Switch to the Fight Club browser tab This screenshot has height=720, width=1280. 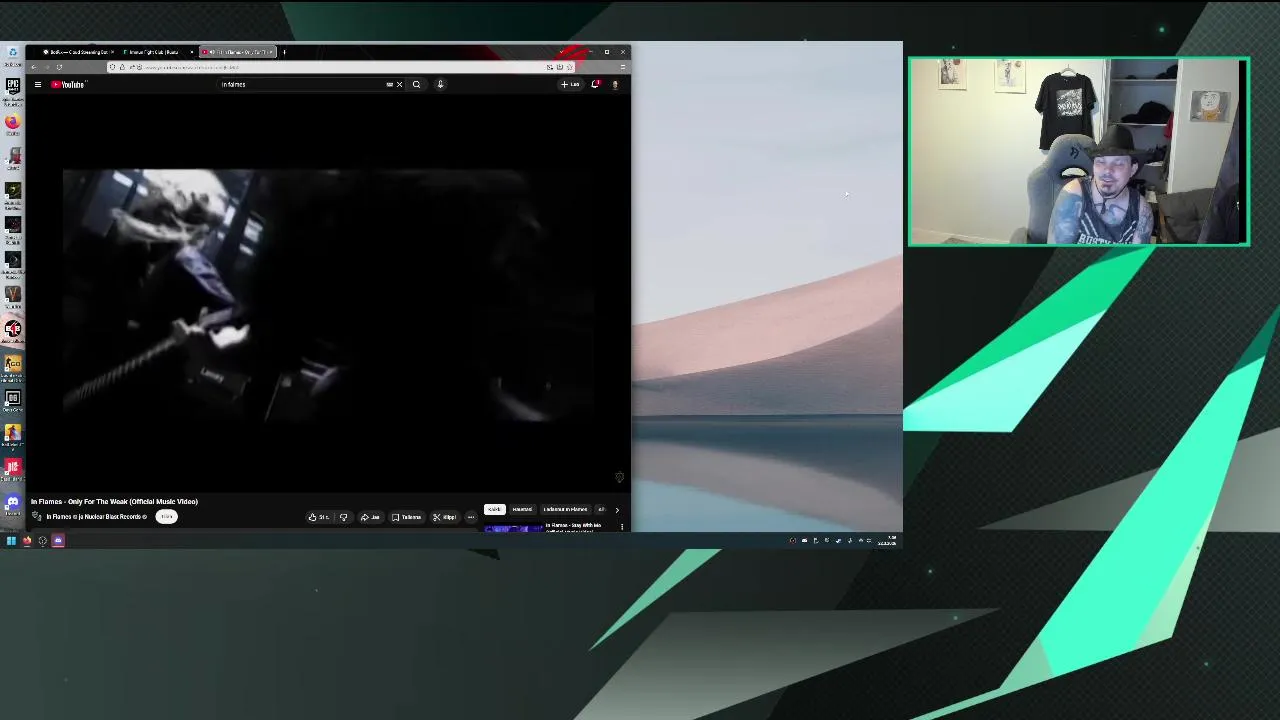[x=155, y=52]
